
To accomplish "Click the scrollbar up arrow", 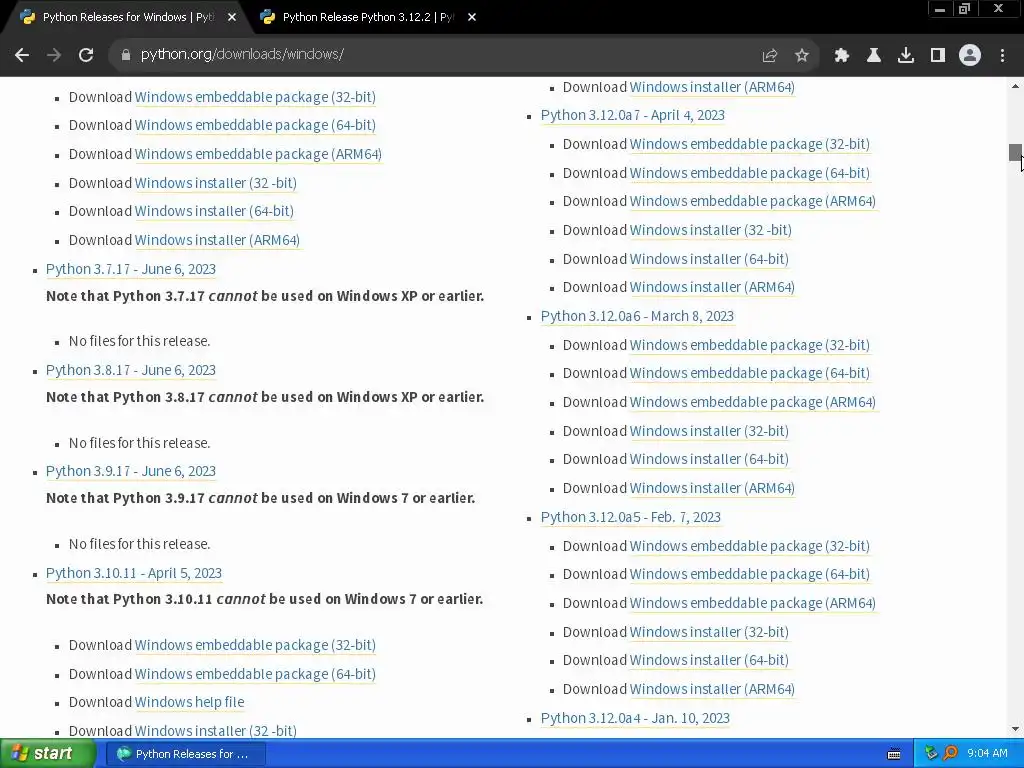I will tap(1015, 86).
